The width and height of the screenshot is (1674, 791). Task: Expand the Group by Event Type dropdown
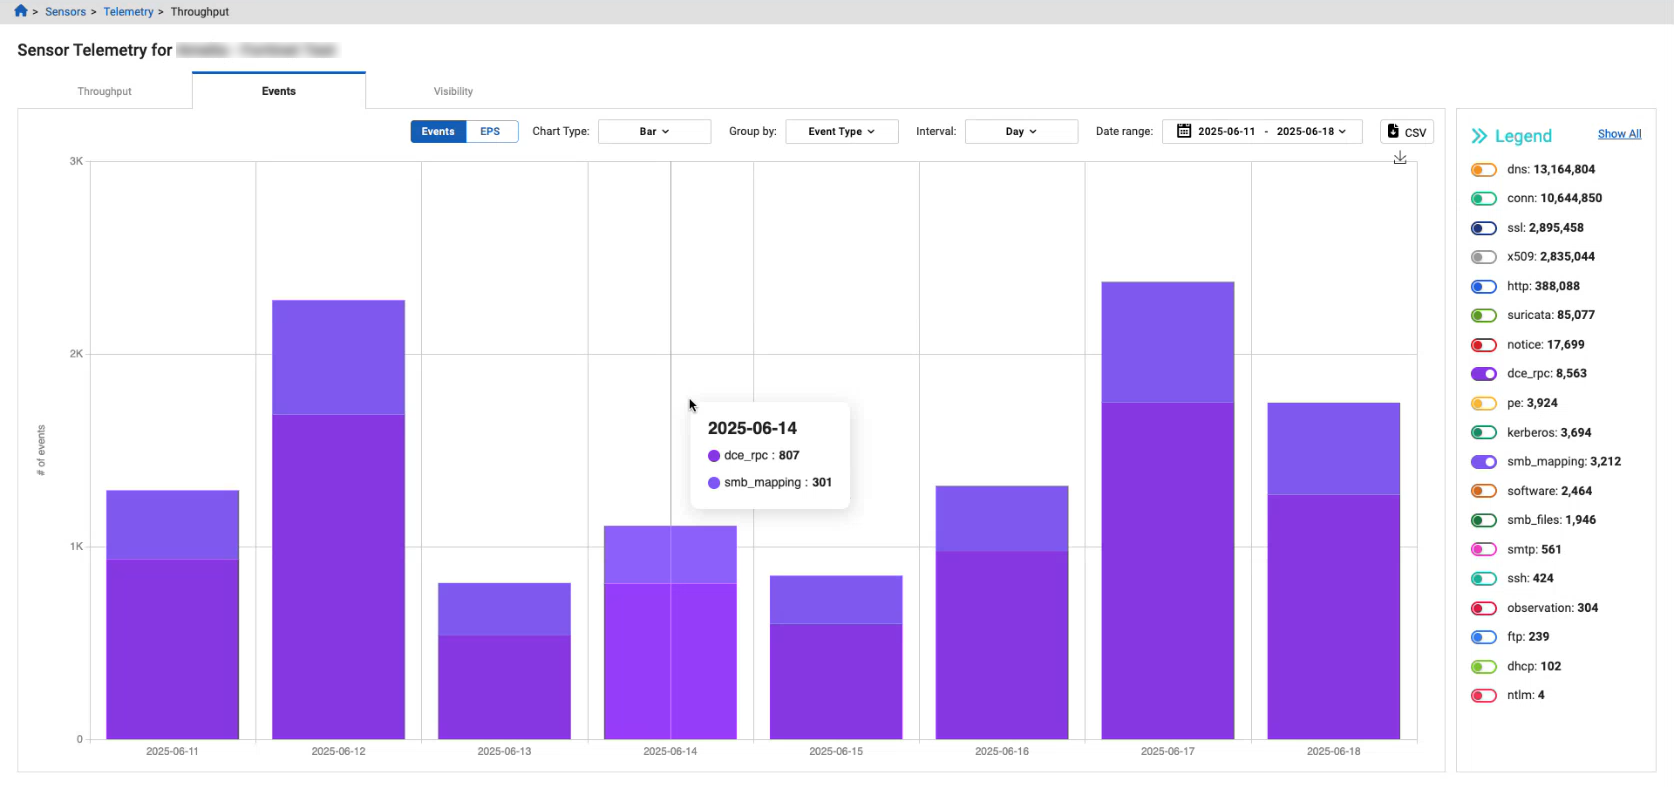(x=841, y=132)
